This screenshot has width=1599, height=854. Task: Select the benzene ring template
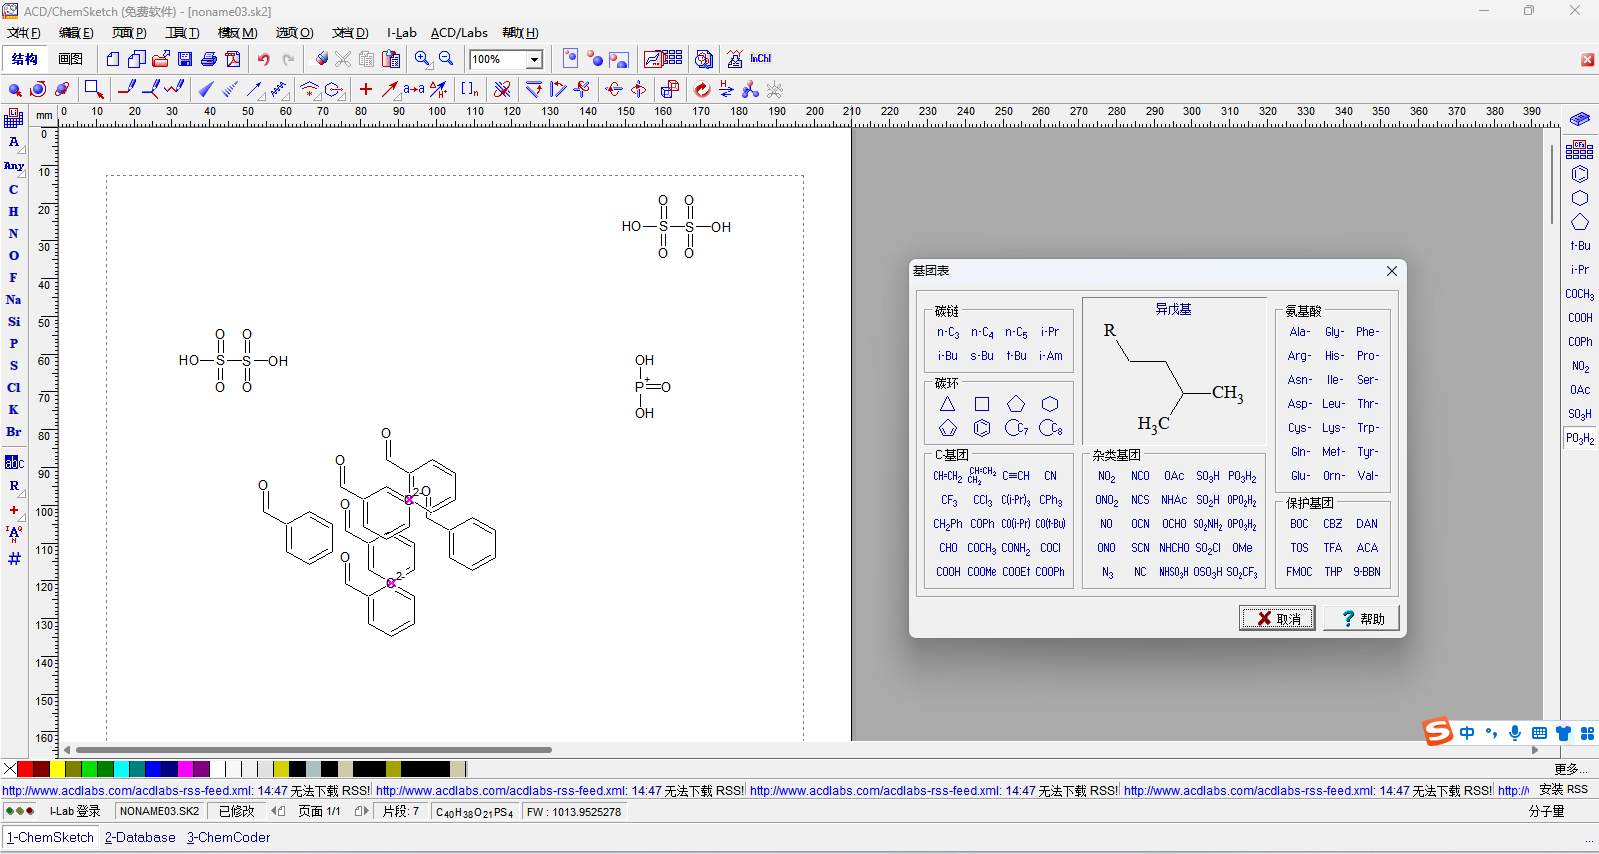coord(1580,174)
